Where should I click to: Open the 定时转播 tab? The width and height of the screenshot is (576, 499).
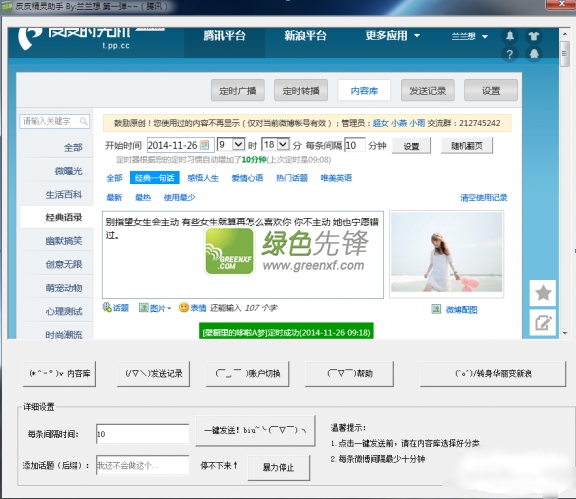(x=301, y=90)
